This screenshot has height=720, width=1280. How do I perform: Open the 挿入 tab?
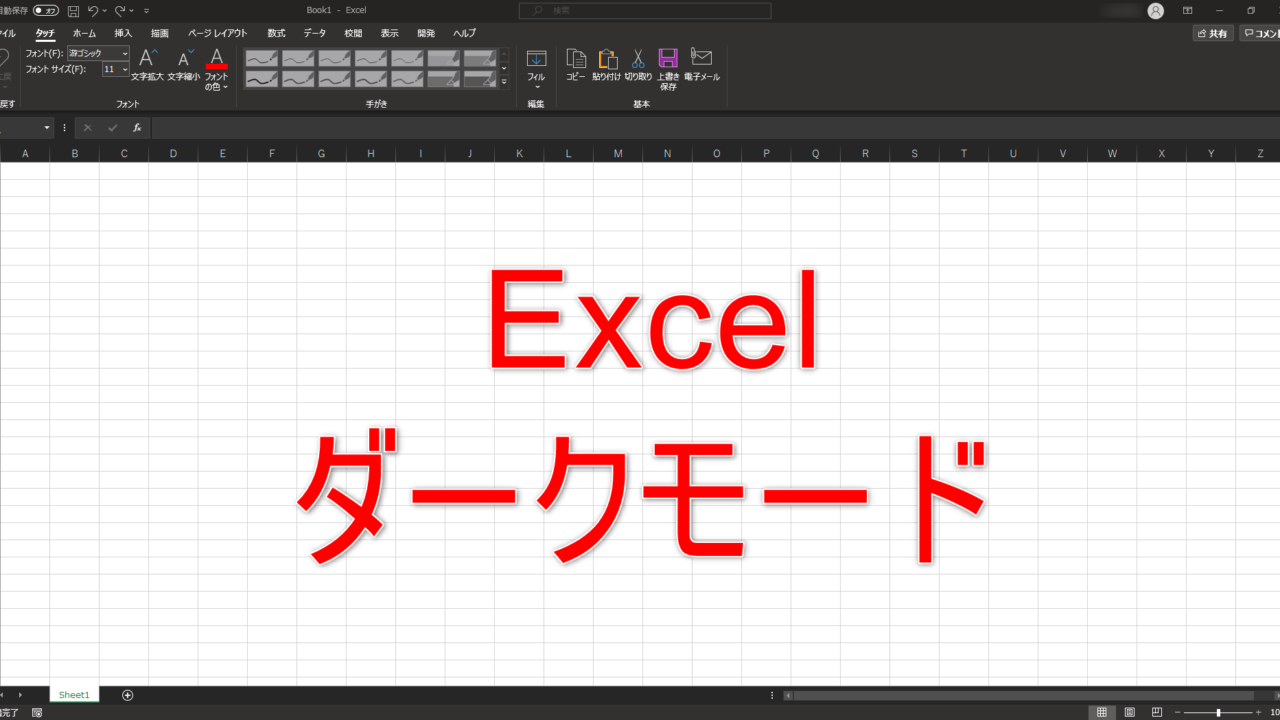pyautogui.click(x=123, y=33)
